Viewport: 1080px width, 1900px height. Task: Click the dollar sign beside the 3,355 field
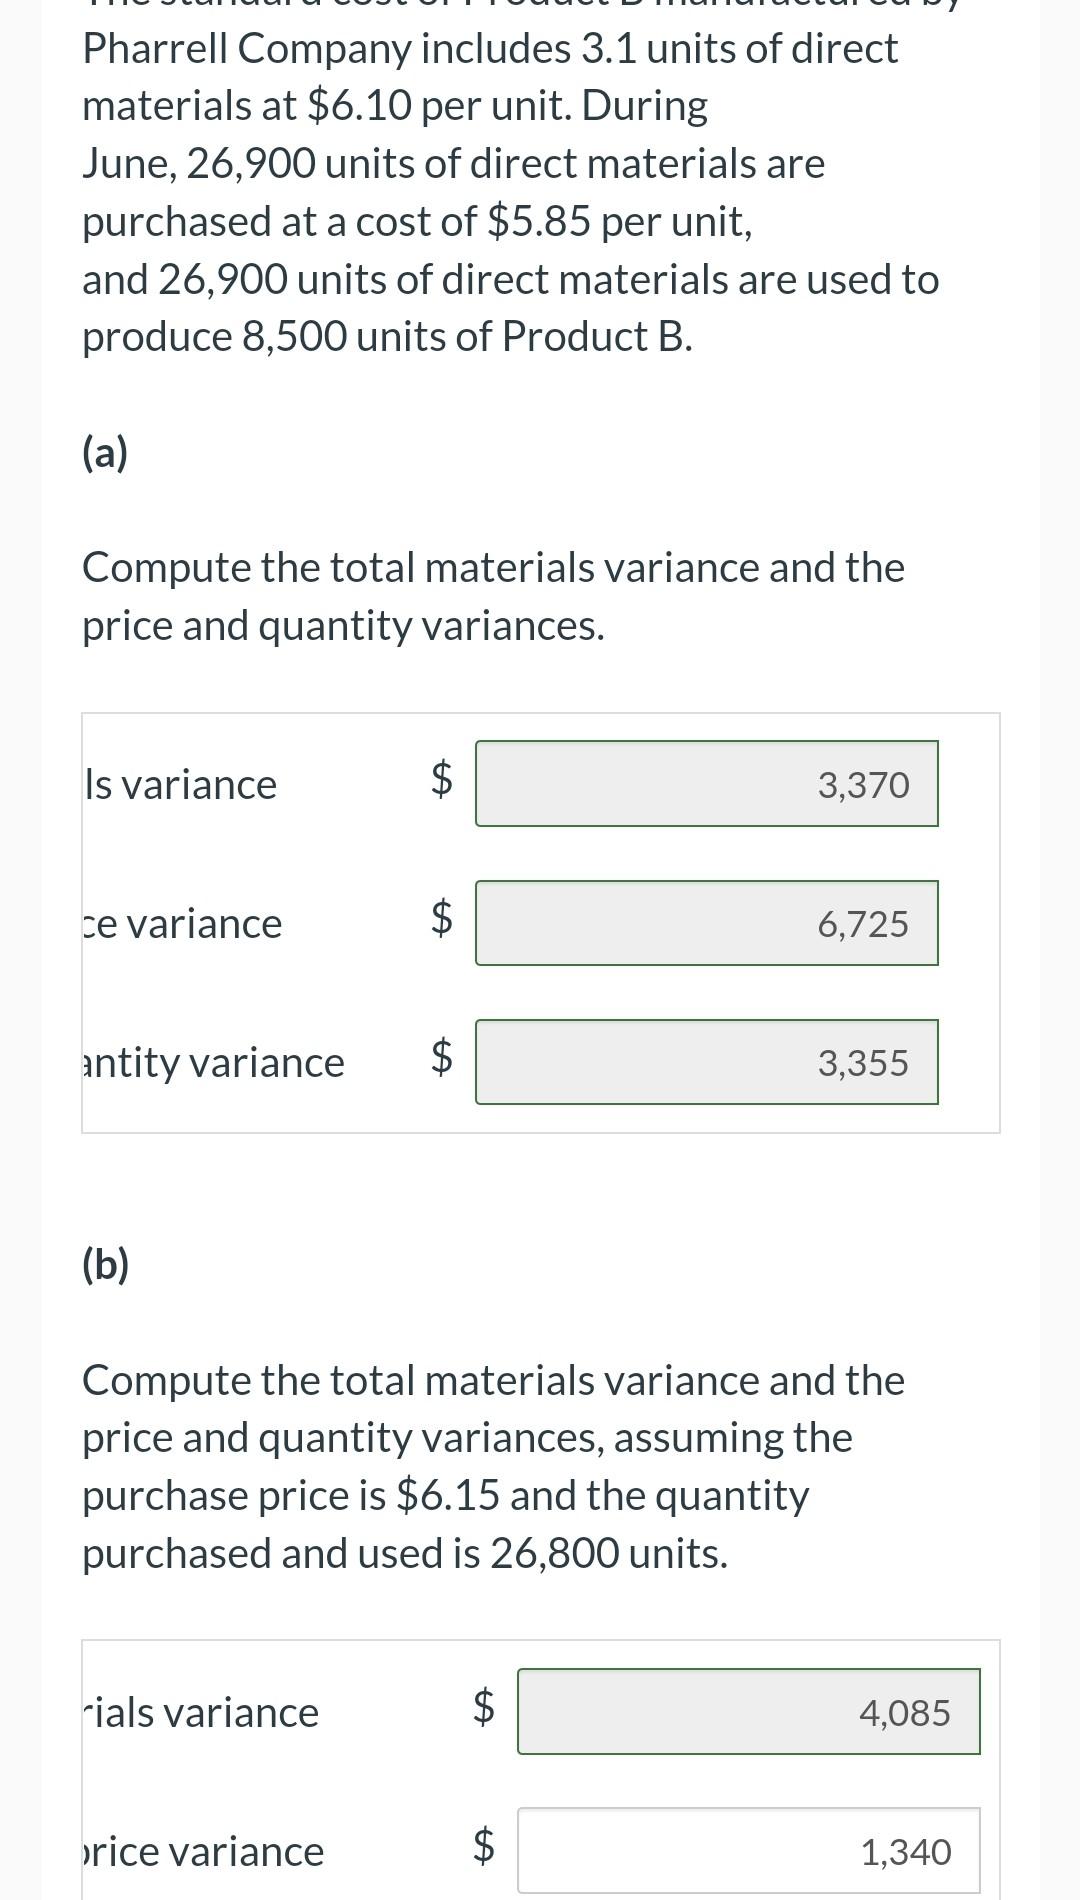tap(441, 1057)
